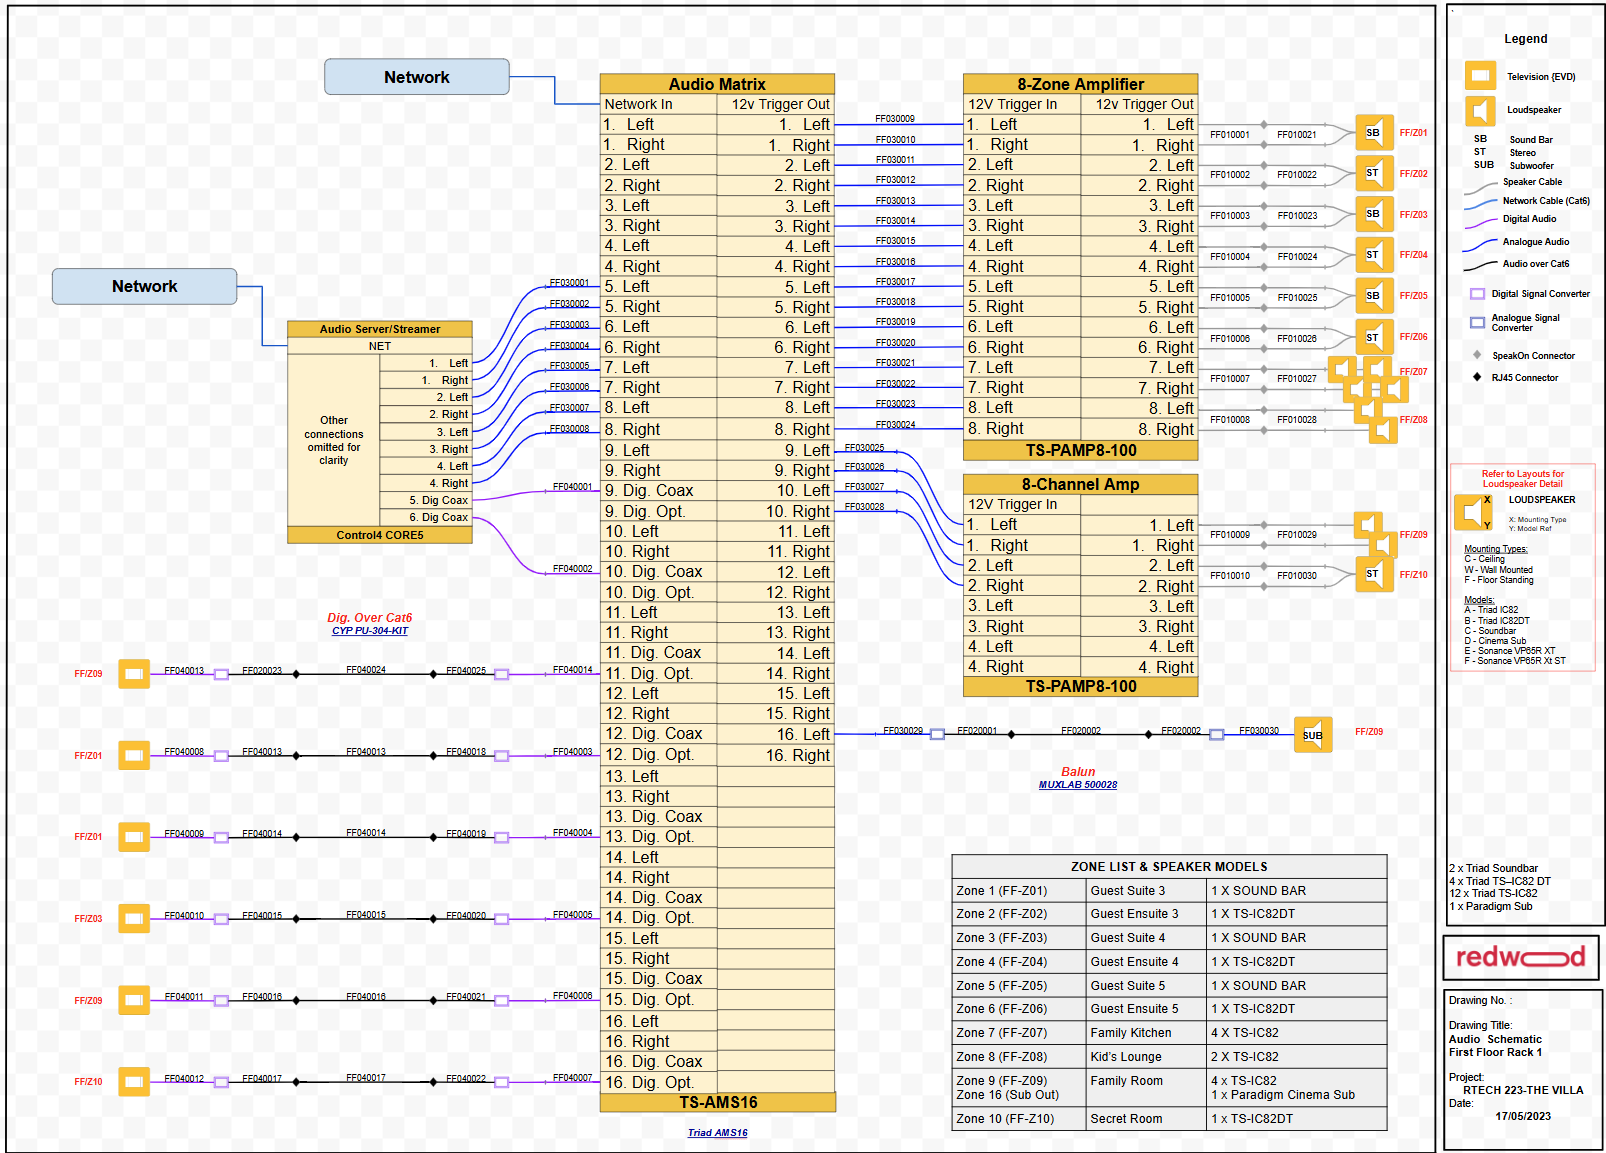Click the SUB subwoofer speaker icon
Viewport: 1606px width, 1153px height.
[1312, 735]
